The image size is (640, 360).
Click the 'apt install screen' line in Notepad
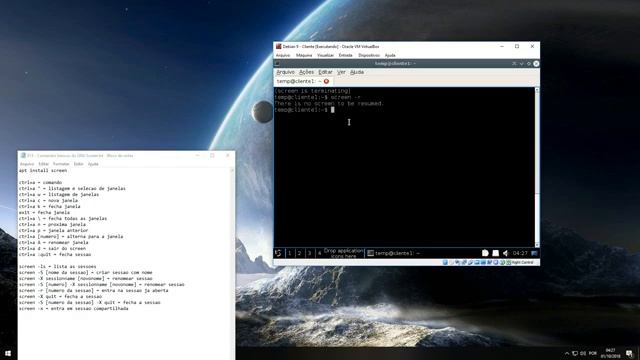click(x=43, y=170)
